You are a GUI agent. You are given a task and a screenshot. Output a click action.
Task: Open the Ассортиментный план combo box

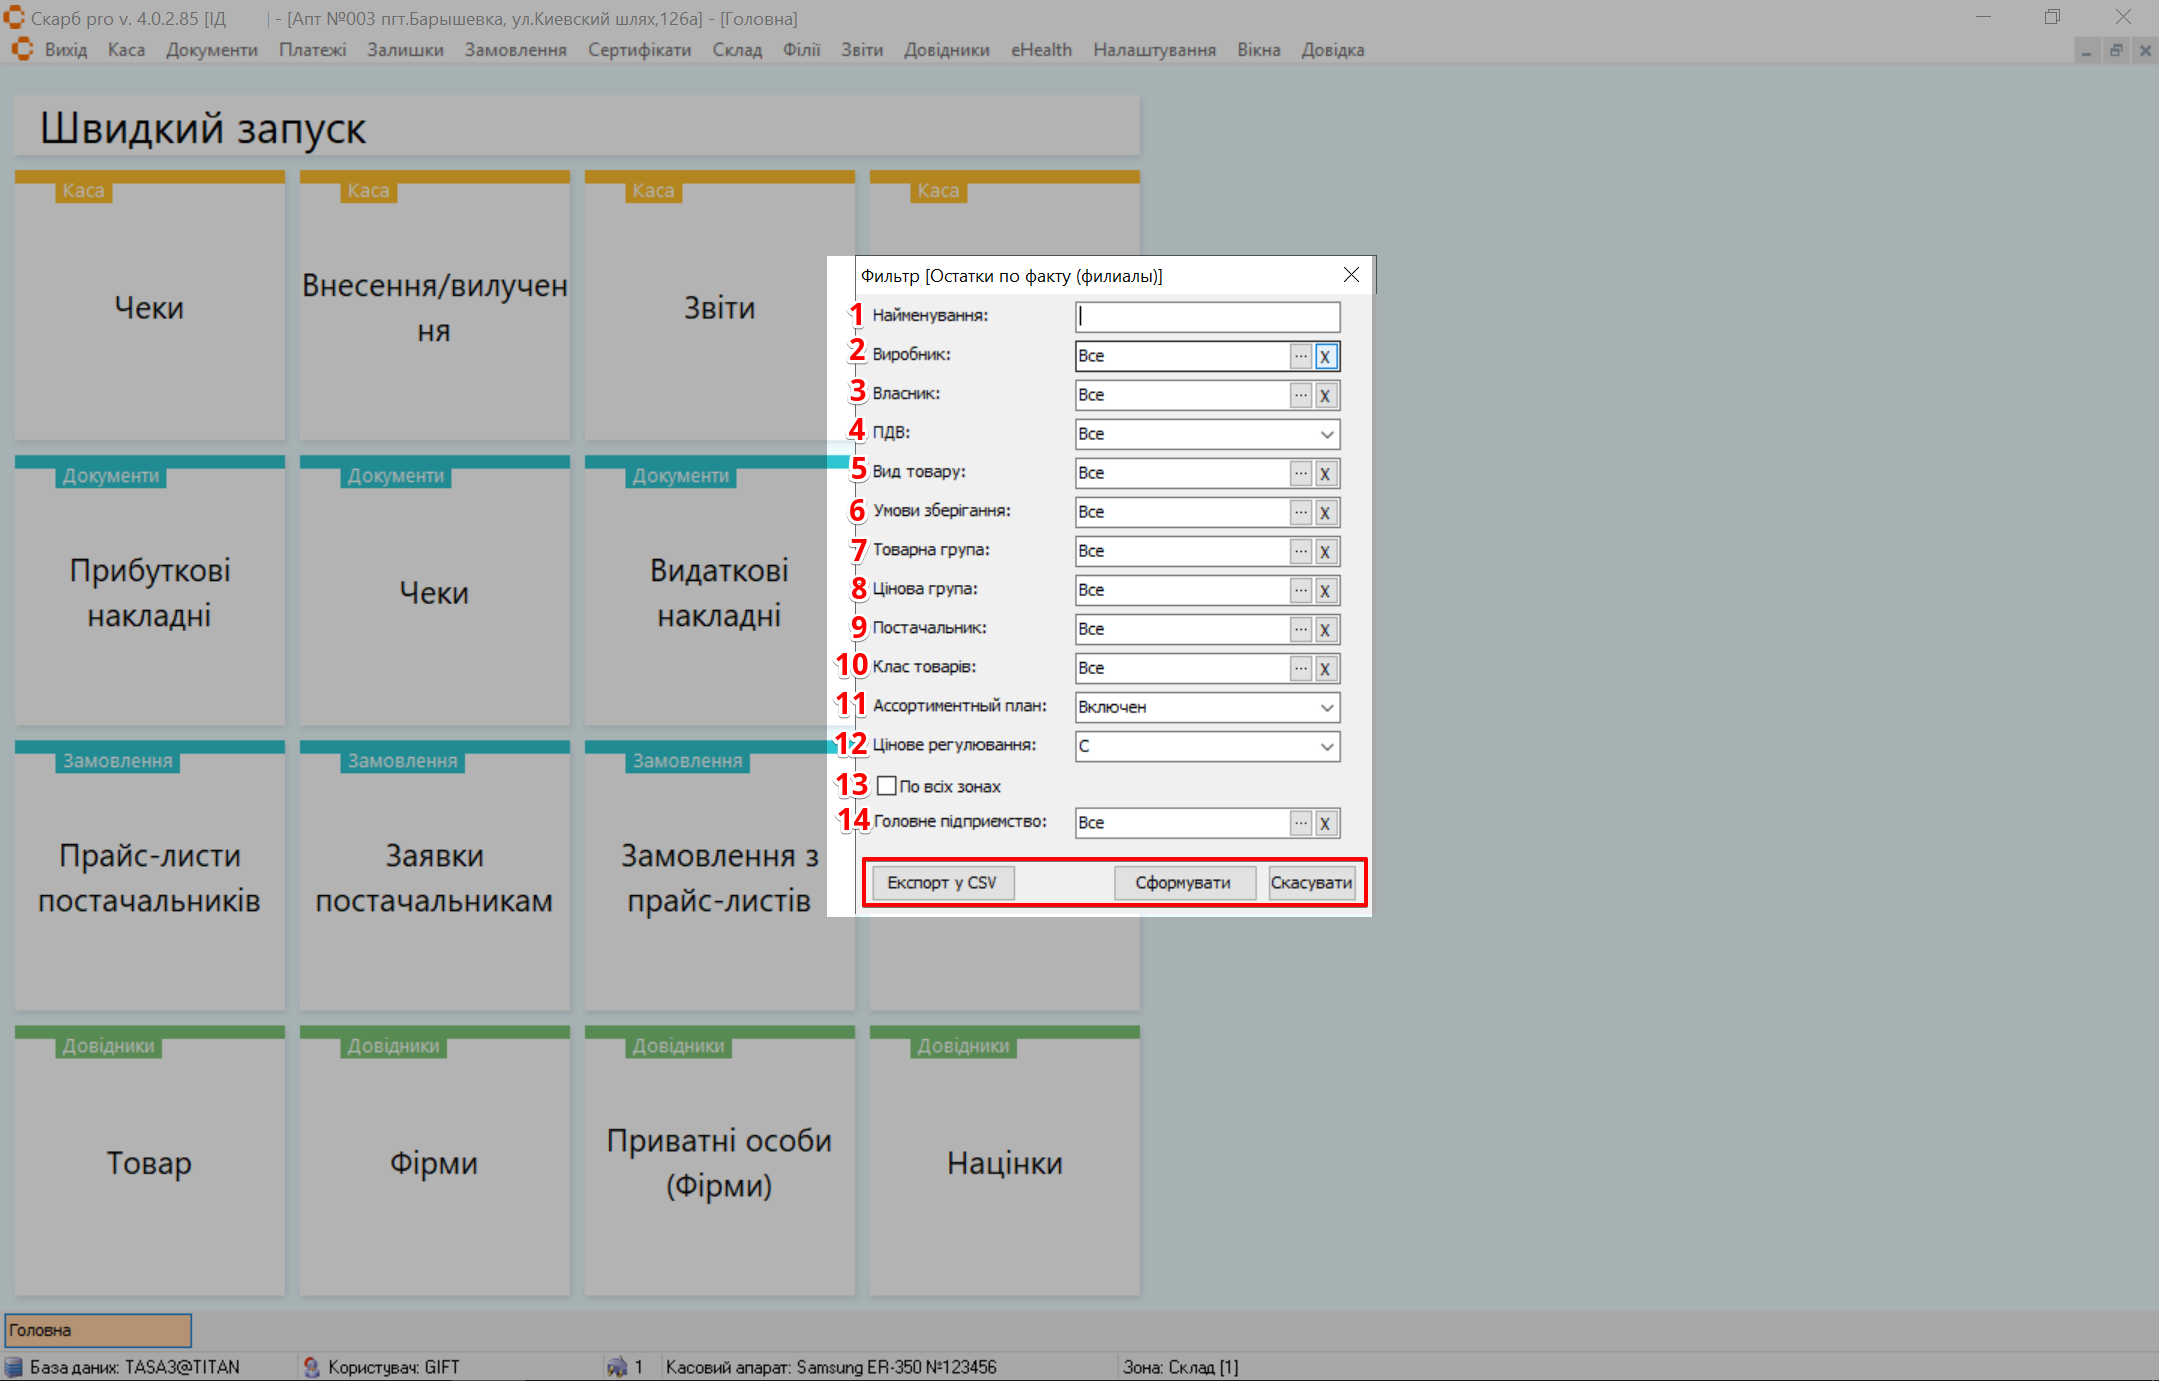tap(1326, 707)
